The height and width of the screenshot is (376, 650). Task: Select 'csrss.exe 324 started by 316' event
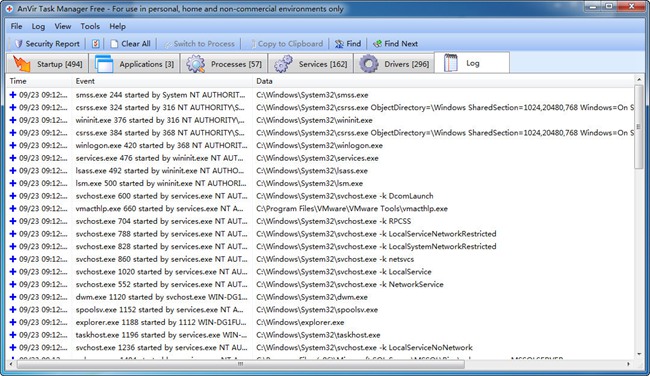(x=160, y=107)
